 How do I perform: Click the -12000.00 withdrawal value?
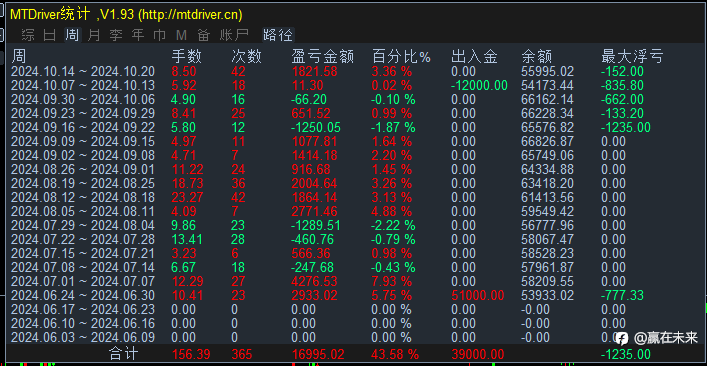479,85
